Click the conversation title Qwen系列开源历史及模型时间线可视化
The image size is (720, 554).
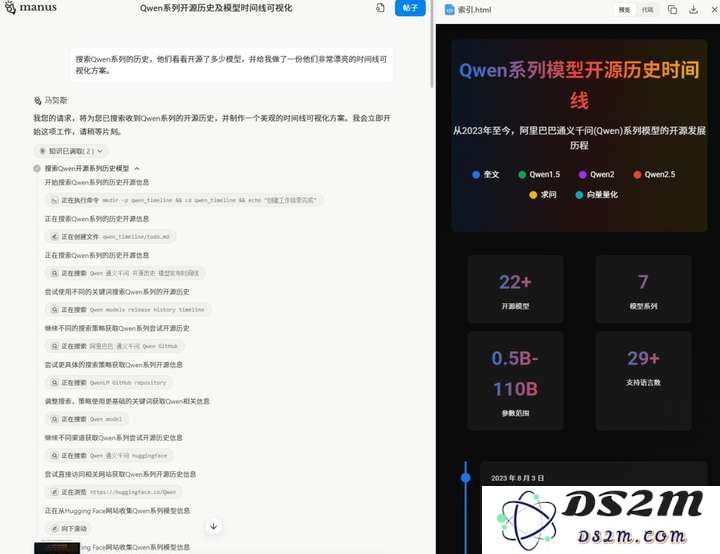216,8
